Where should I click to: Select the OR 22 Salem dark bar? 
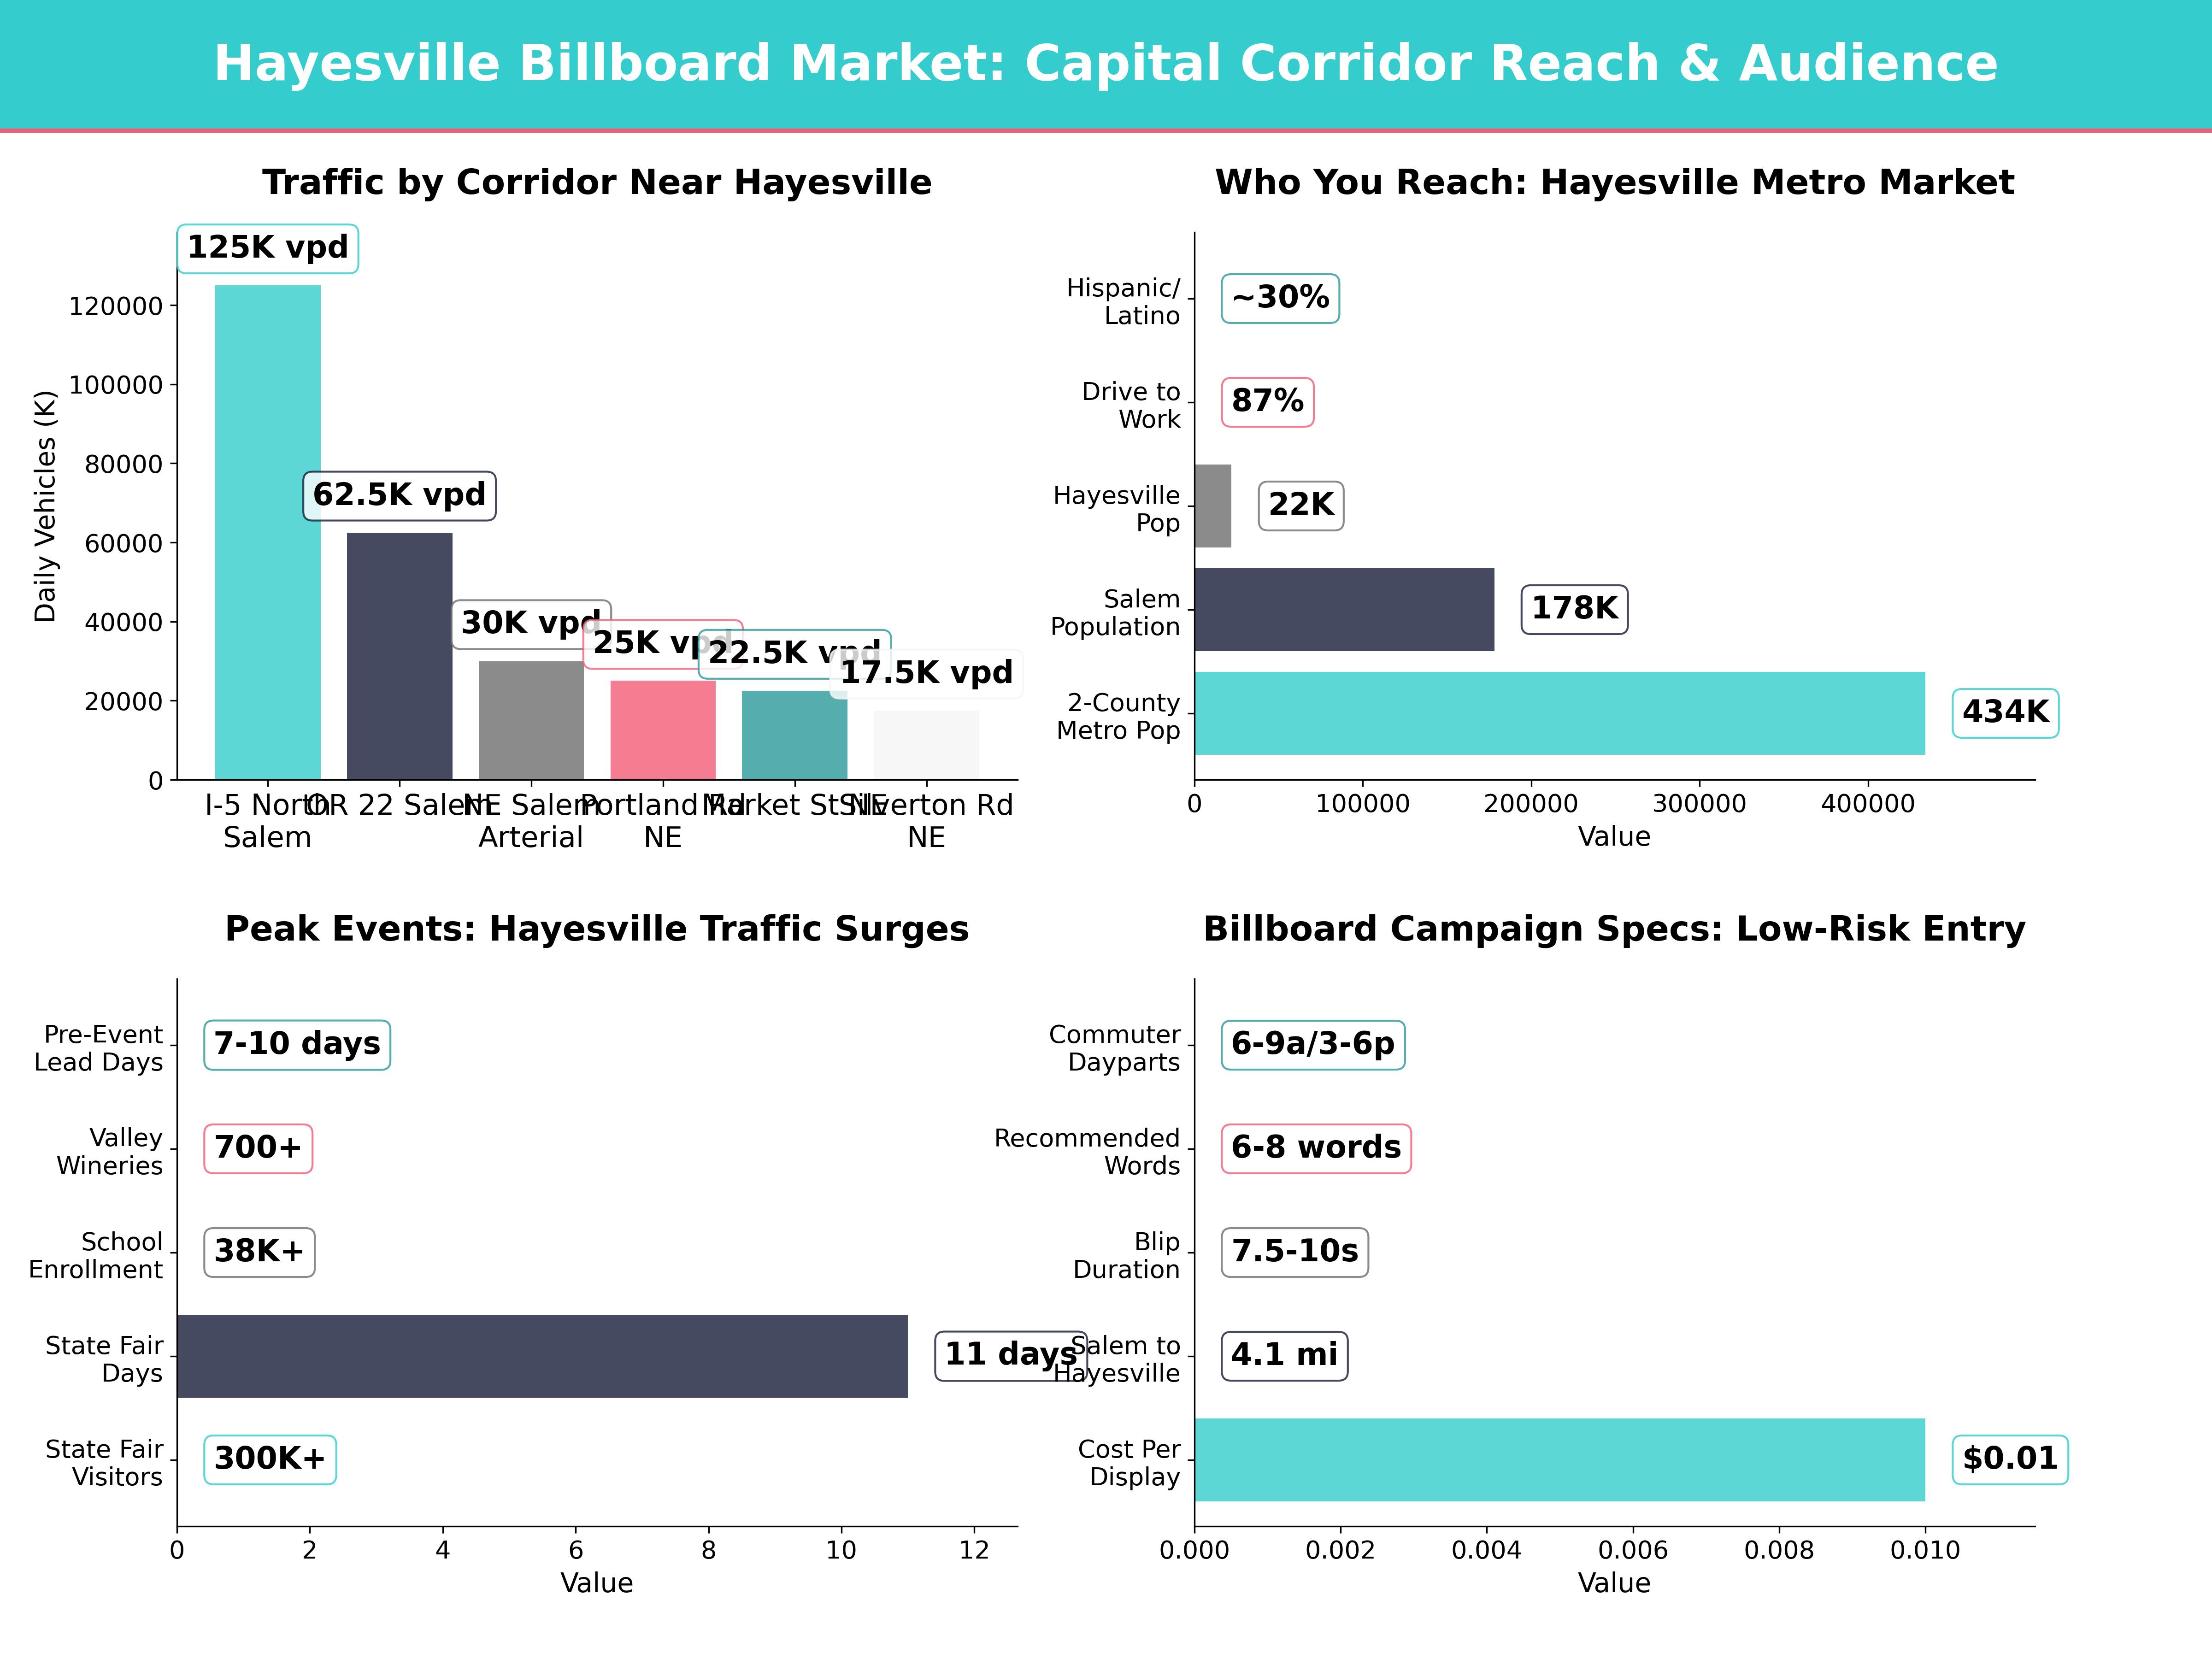[x=399, y=656]
